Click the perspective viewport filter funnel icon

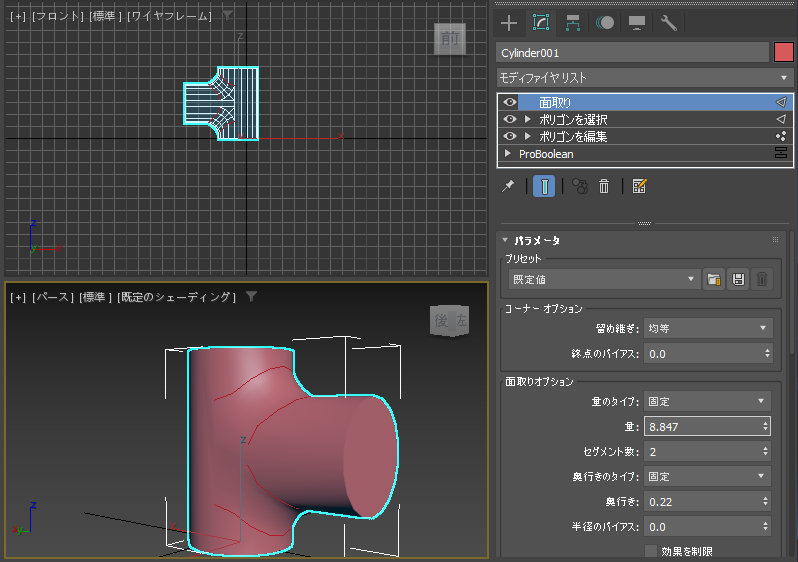pos(251,296)
